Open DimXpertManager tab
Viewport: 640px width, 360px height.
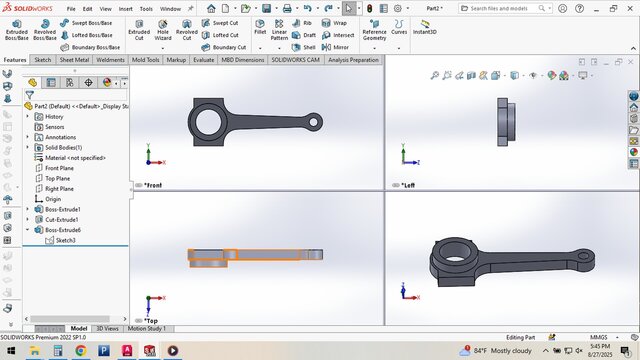click(88, 83)
